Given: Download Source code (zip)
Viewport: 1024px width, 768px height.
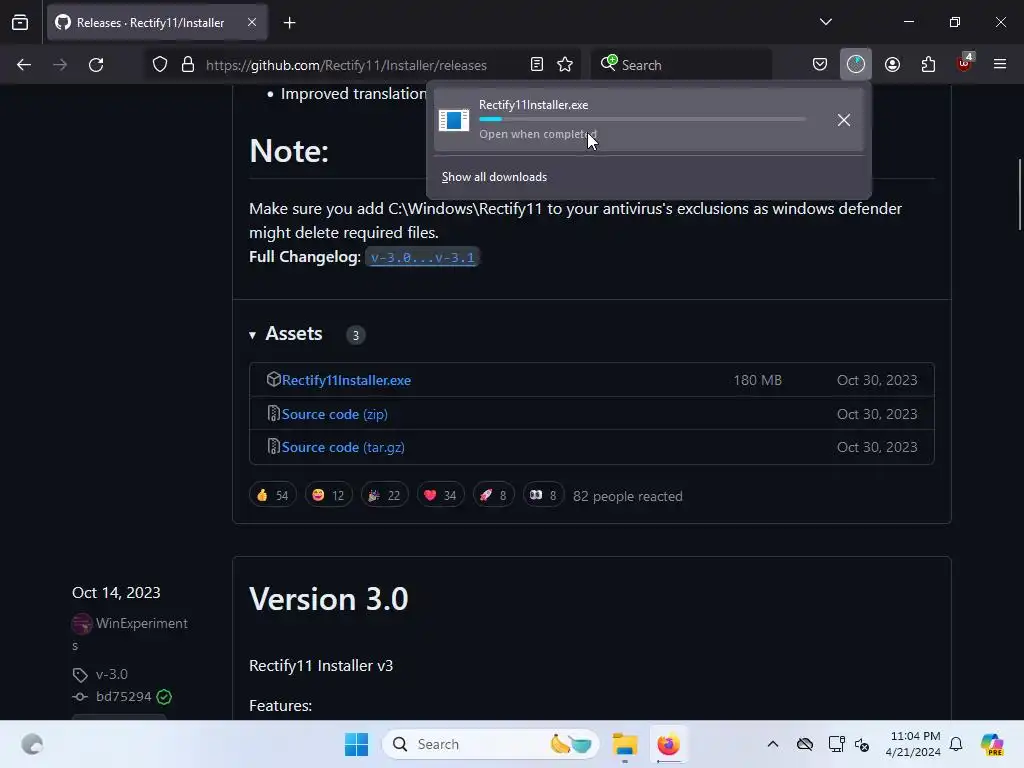Looking at the screenshot, I should [x=334, y=414].
